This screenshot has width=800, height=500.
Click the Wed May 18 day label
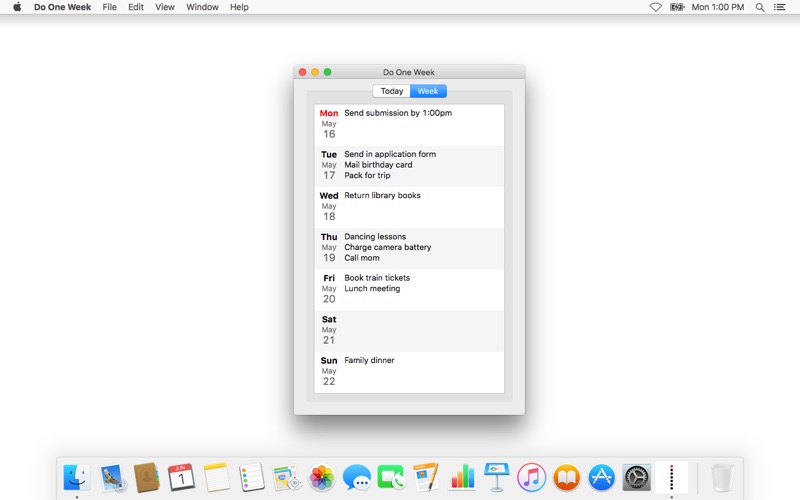pos(329,206)
